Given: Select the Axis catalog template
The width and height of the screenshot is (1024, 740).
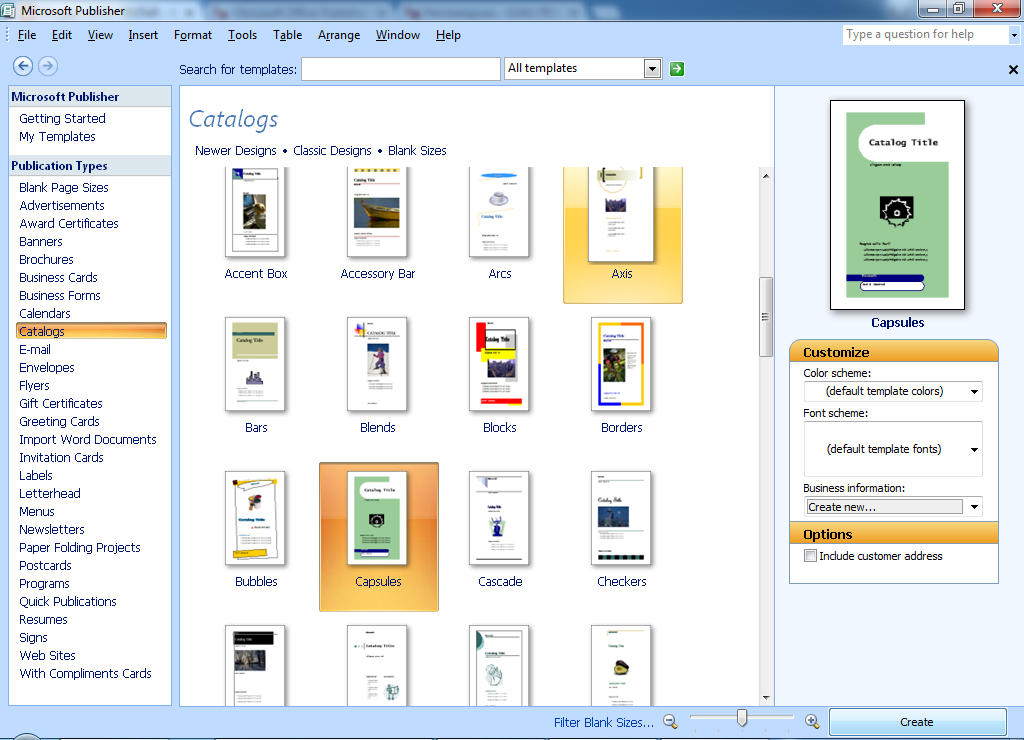Looking at the screenshot, I should 622,235.
